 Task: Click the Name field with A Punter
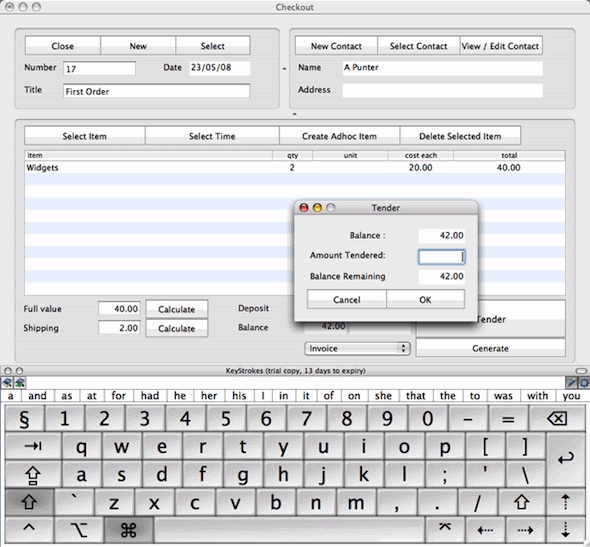click(442, 68)
